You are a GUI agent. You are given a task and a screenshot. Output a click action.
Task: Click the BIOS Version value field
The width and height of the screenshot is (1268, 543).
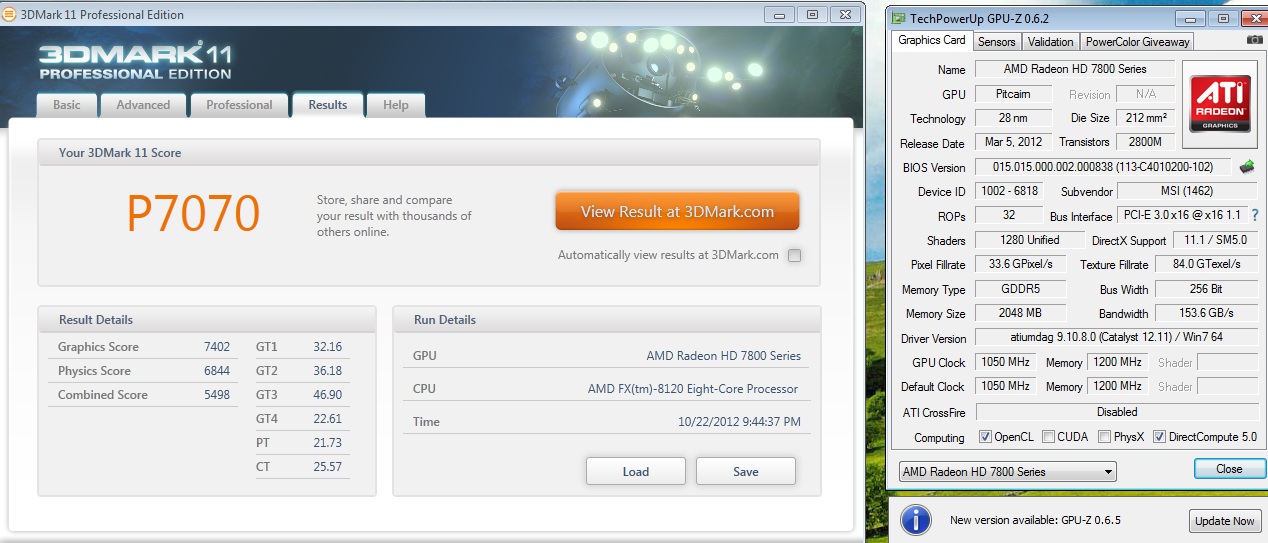[1102, 167]
